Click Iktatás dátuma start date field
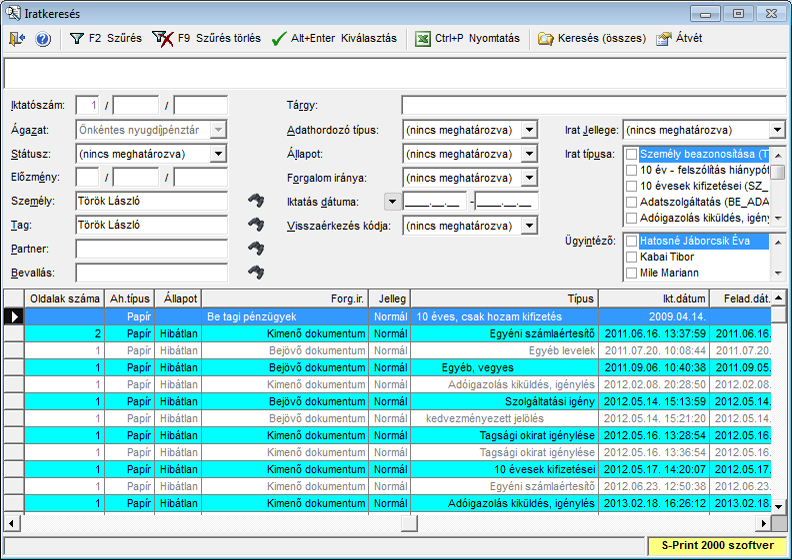 pyautogui.click(x=435, y=202)
